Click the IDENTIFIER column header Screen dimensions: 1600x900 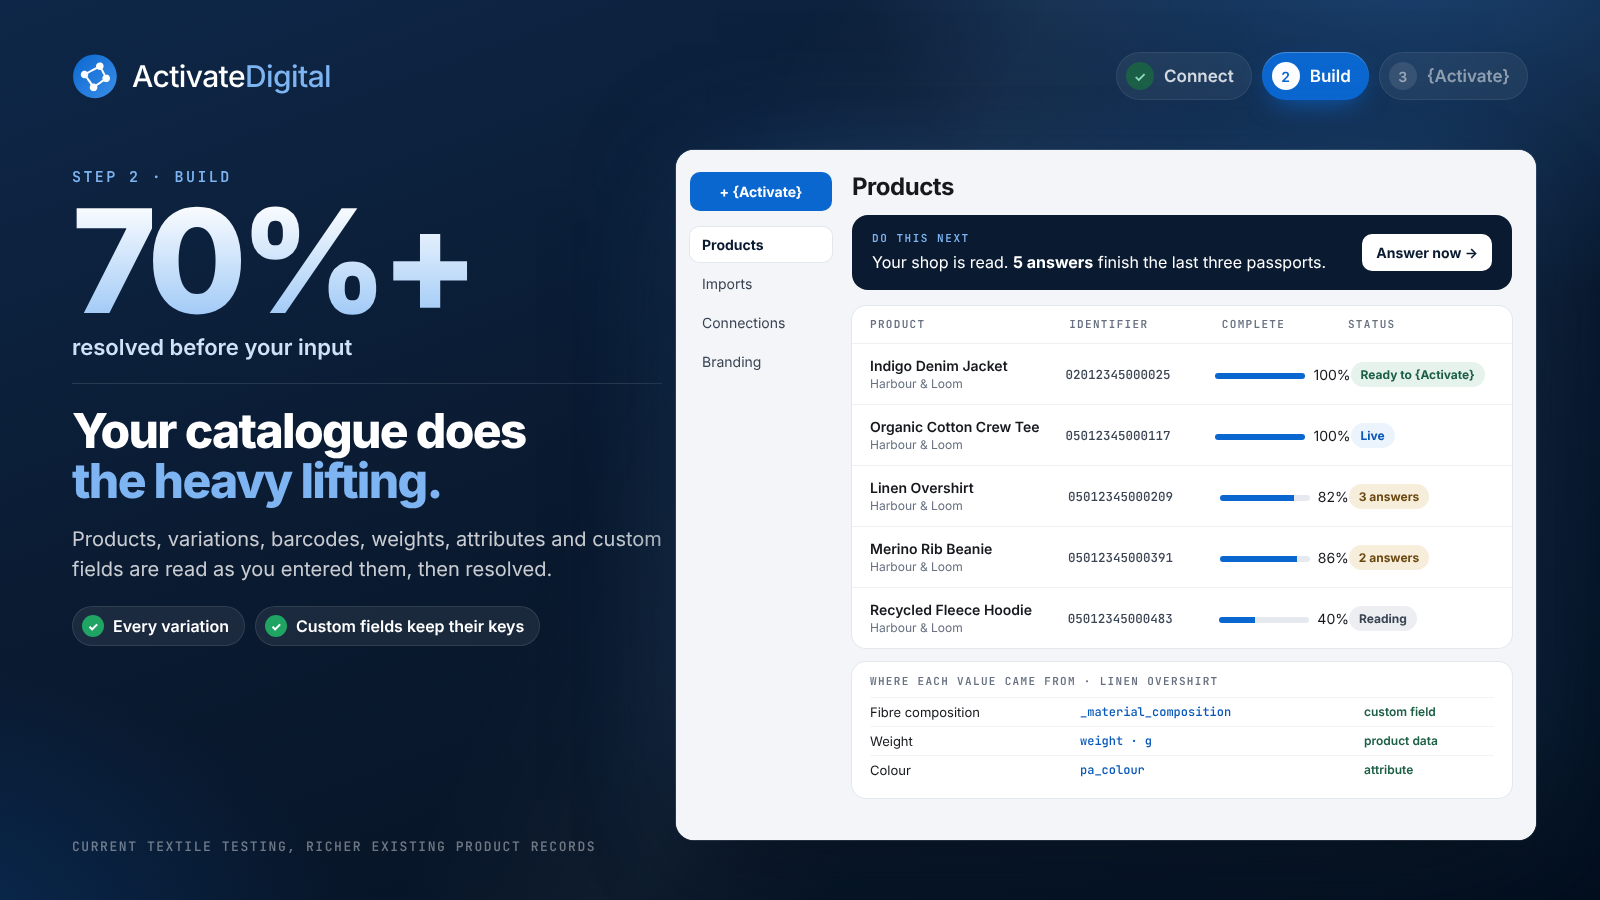(1108, 325)
